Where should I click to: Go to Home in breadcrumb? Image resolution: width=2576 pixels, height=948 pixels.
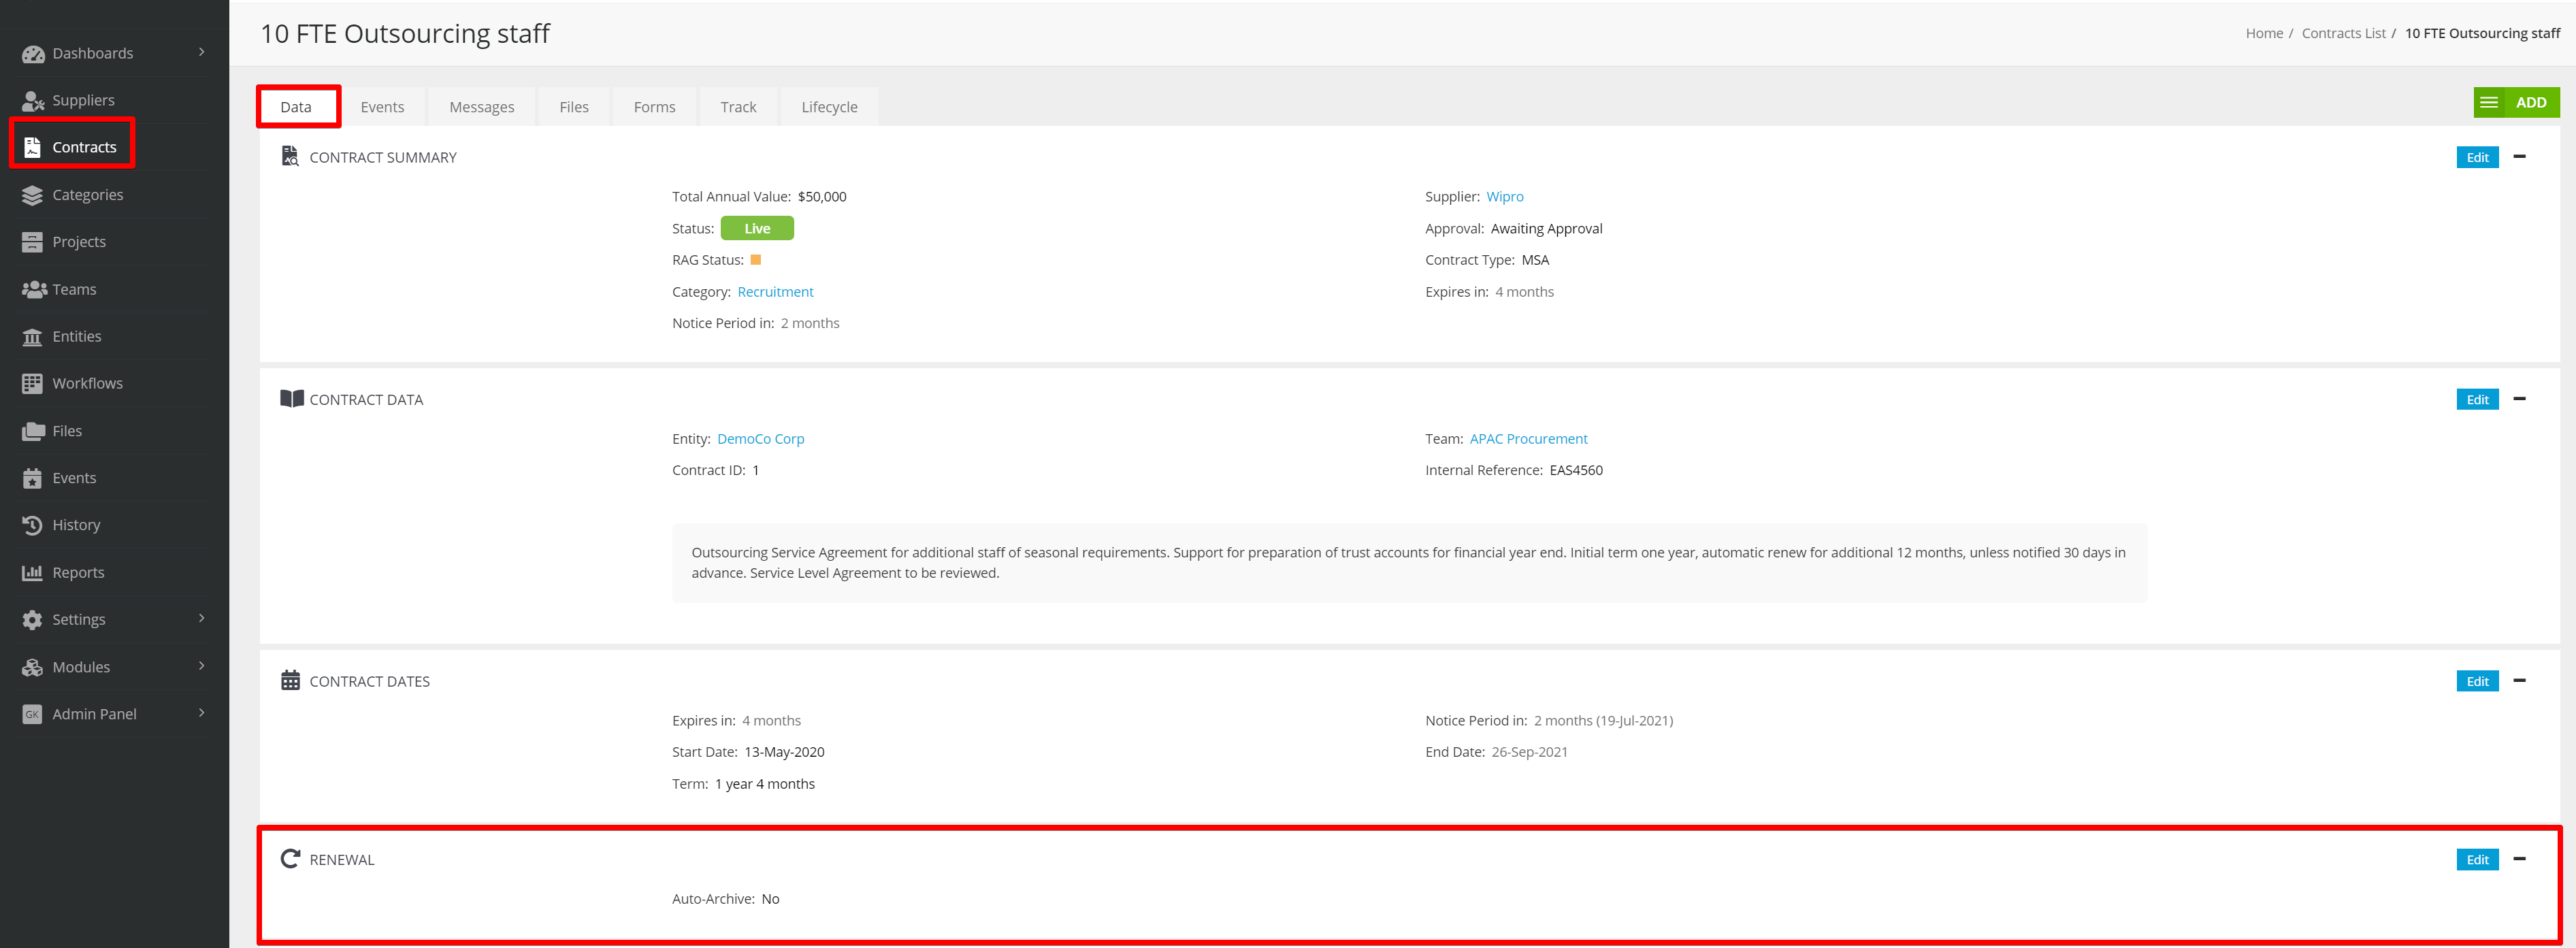[x=2264, y=33]
